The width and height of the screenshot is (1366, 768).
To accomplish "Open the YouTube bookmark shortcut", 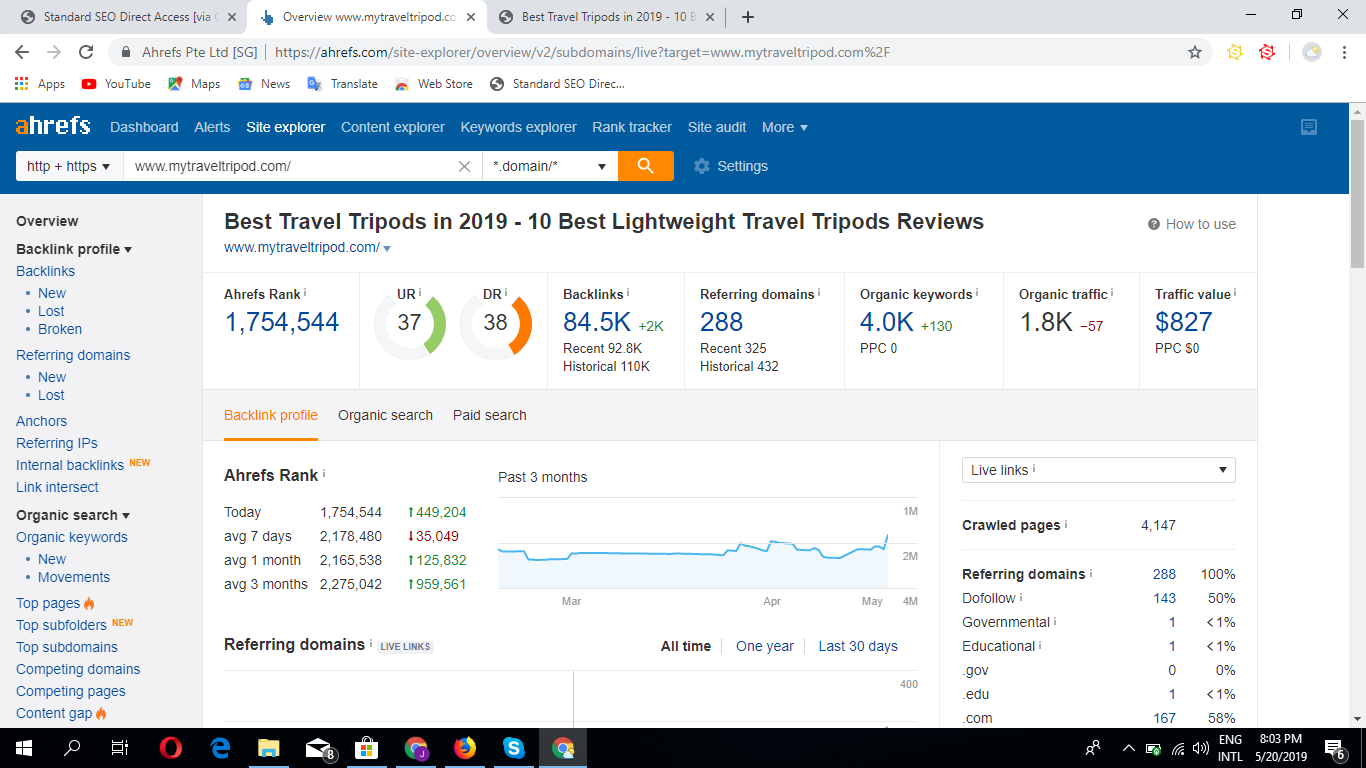I will point(115,84).
